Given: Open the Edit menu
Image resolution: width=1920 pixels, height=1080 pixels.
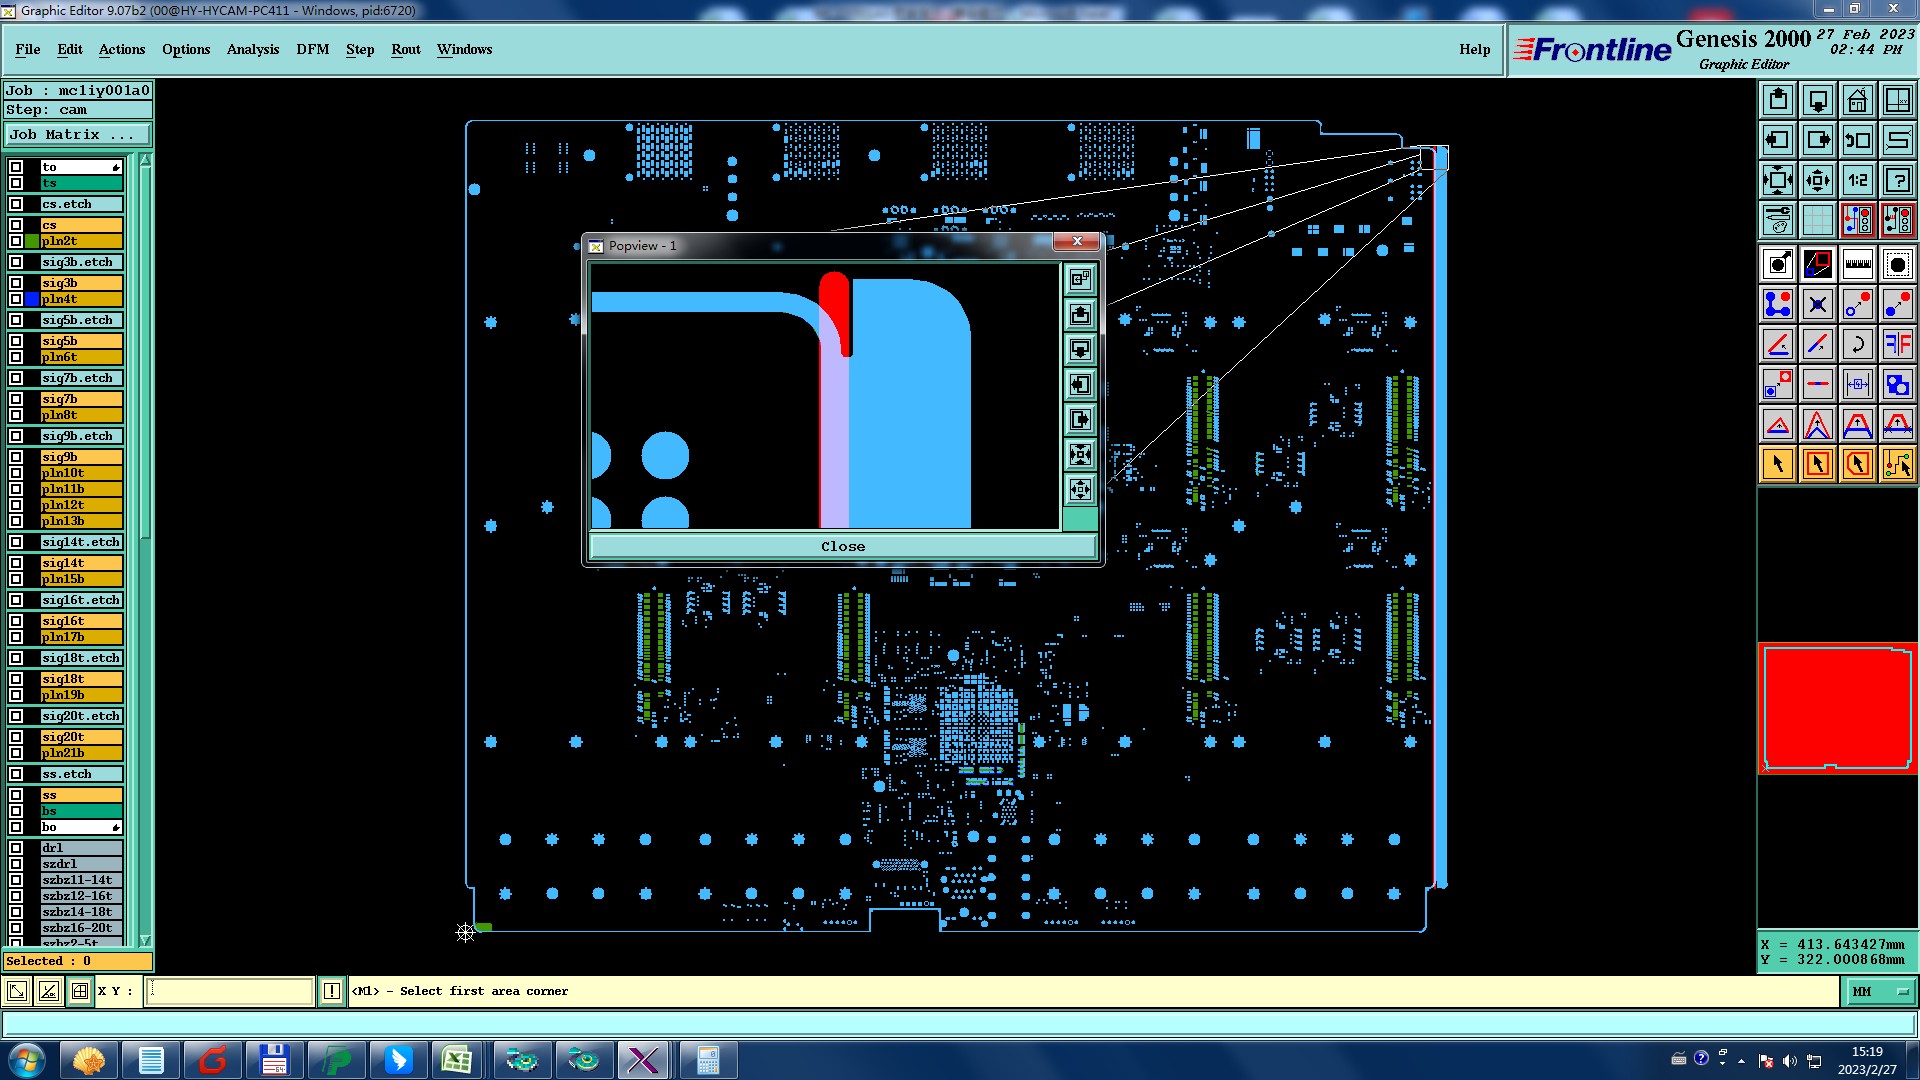Looking at the screenshot, I should click(x=70, y=49).
